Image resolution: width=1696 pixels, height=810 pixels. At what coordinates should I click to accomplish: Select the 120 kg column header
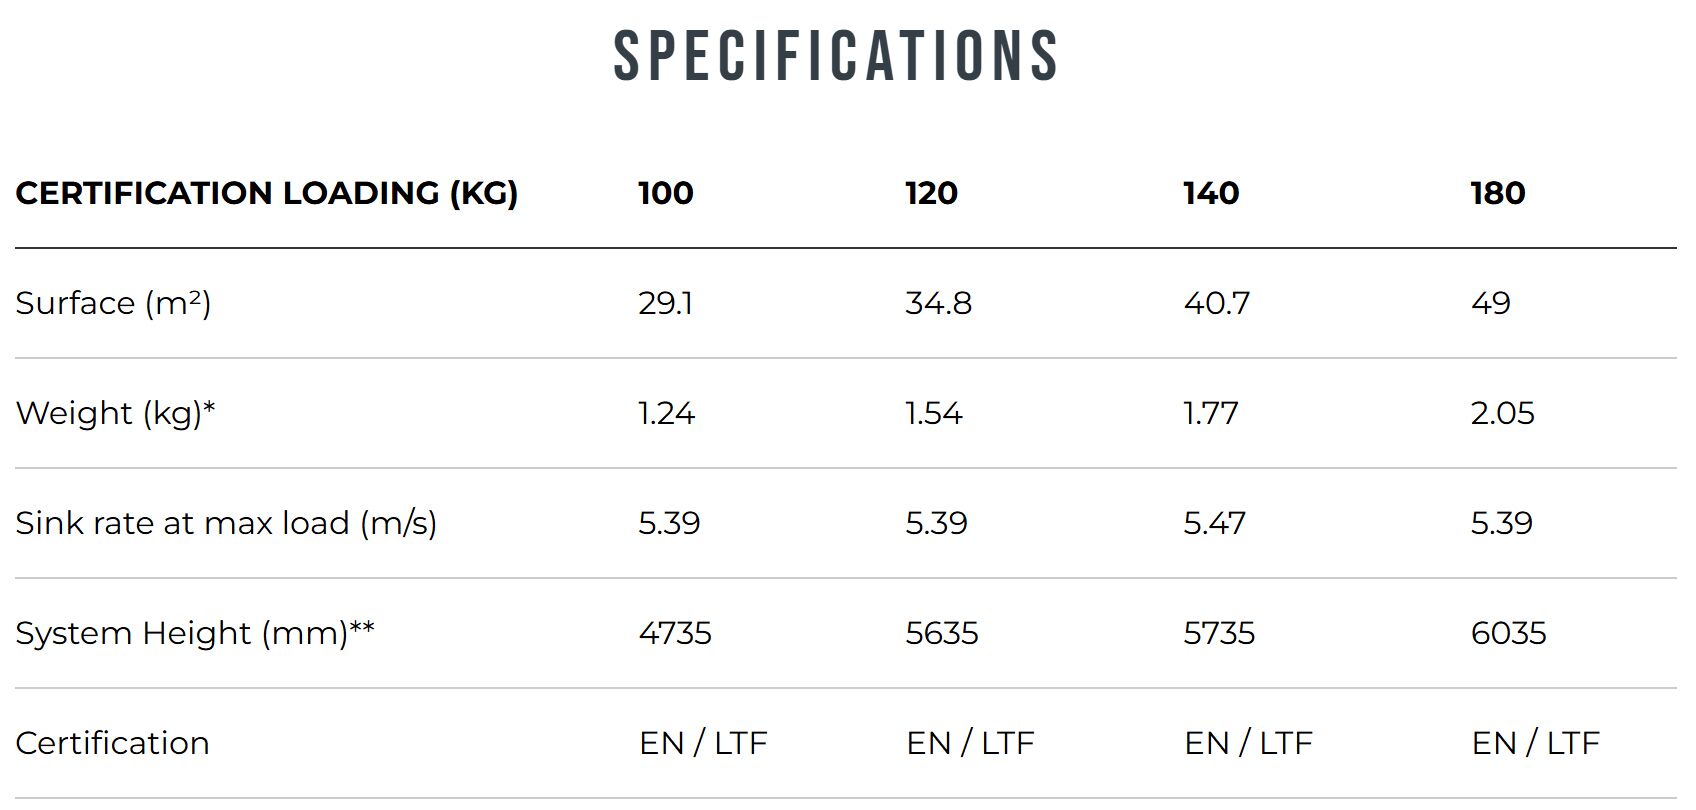click(x=931, y=193)
